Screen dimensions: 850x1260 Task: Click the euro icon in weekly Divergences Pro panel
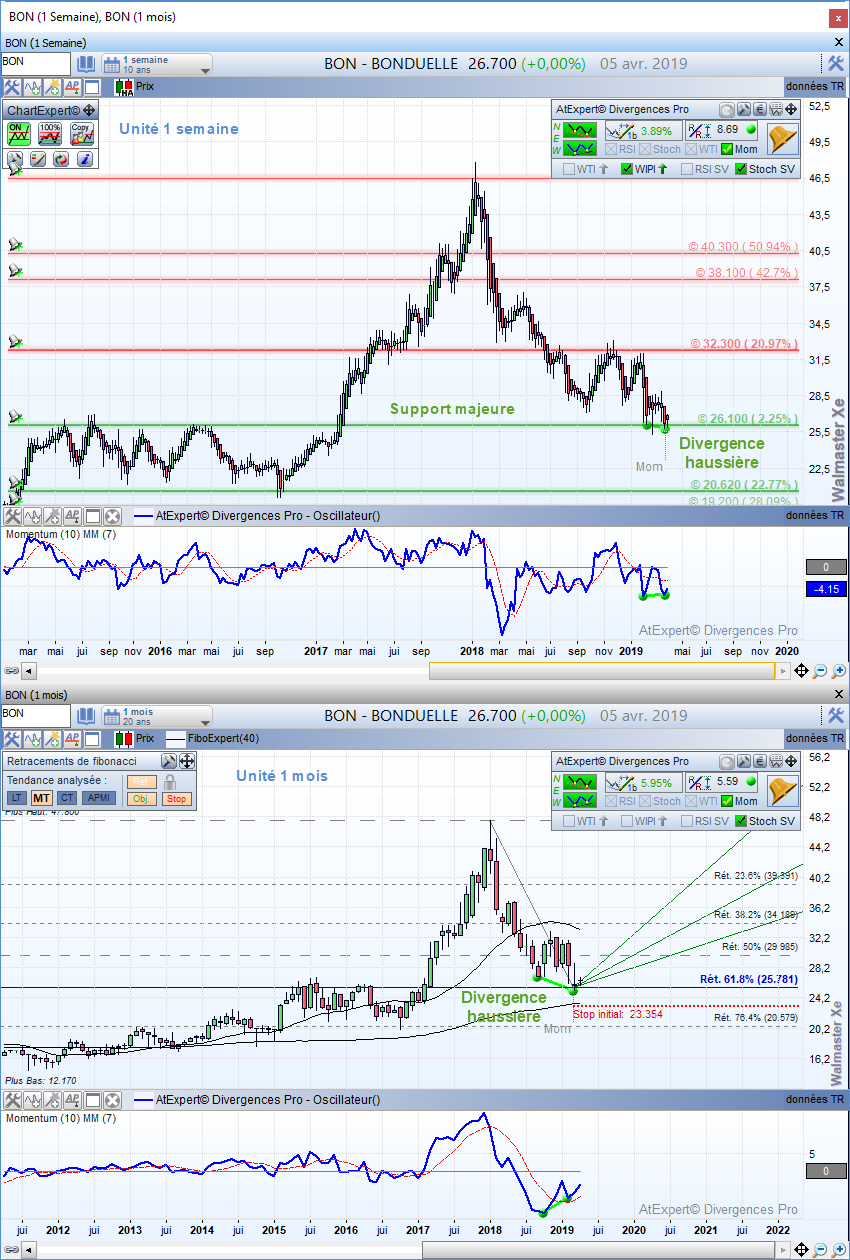[760, 110]
